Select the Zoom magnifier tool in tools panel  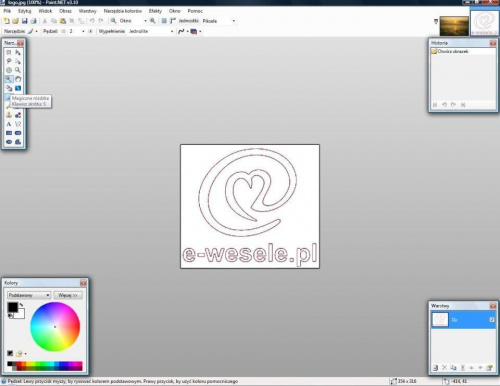pyautogui.click(x=18, y=70)
